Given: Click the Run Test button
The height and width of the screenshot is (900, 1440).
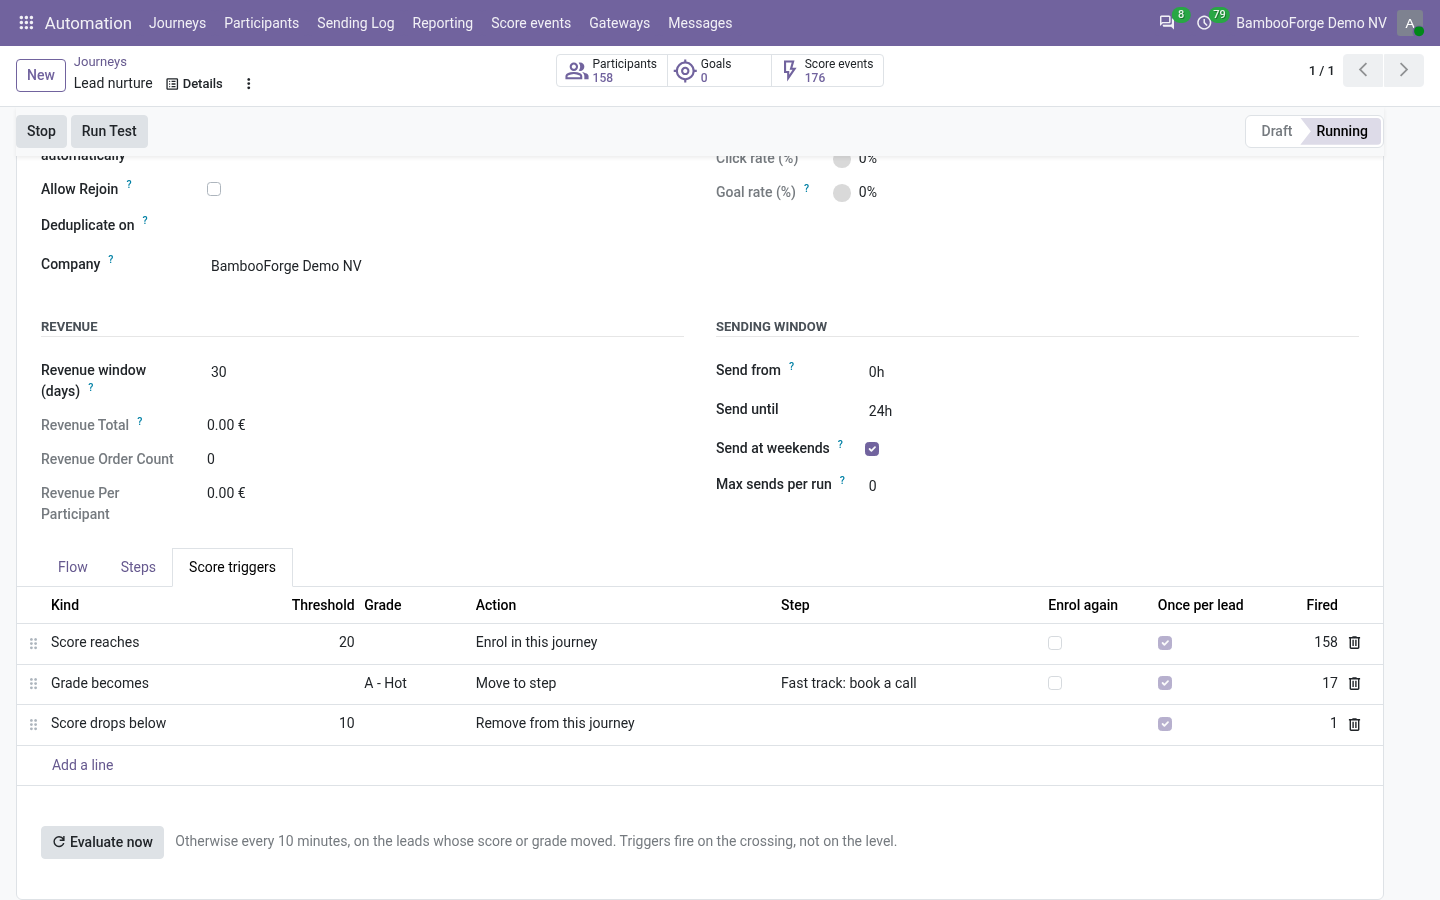Looking at the screenshot, I should (x=109, y=131).
